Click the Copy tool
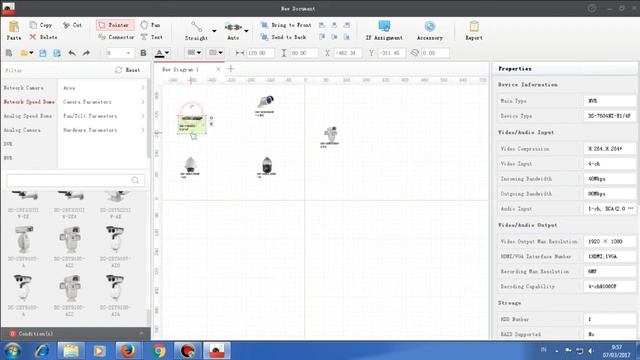640x360 pixels. coord(40,25)
